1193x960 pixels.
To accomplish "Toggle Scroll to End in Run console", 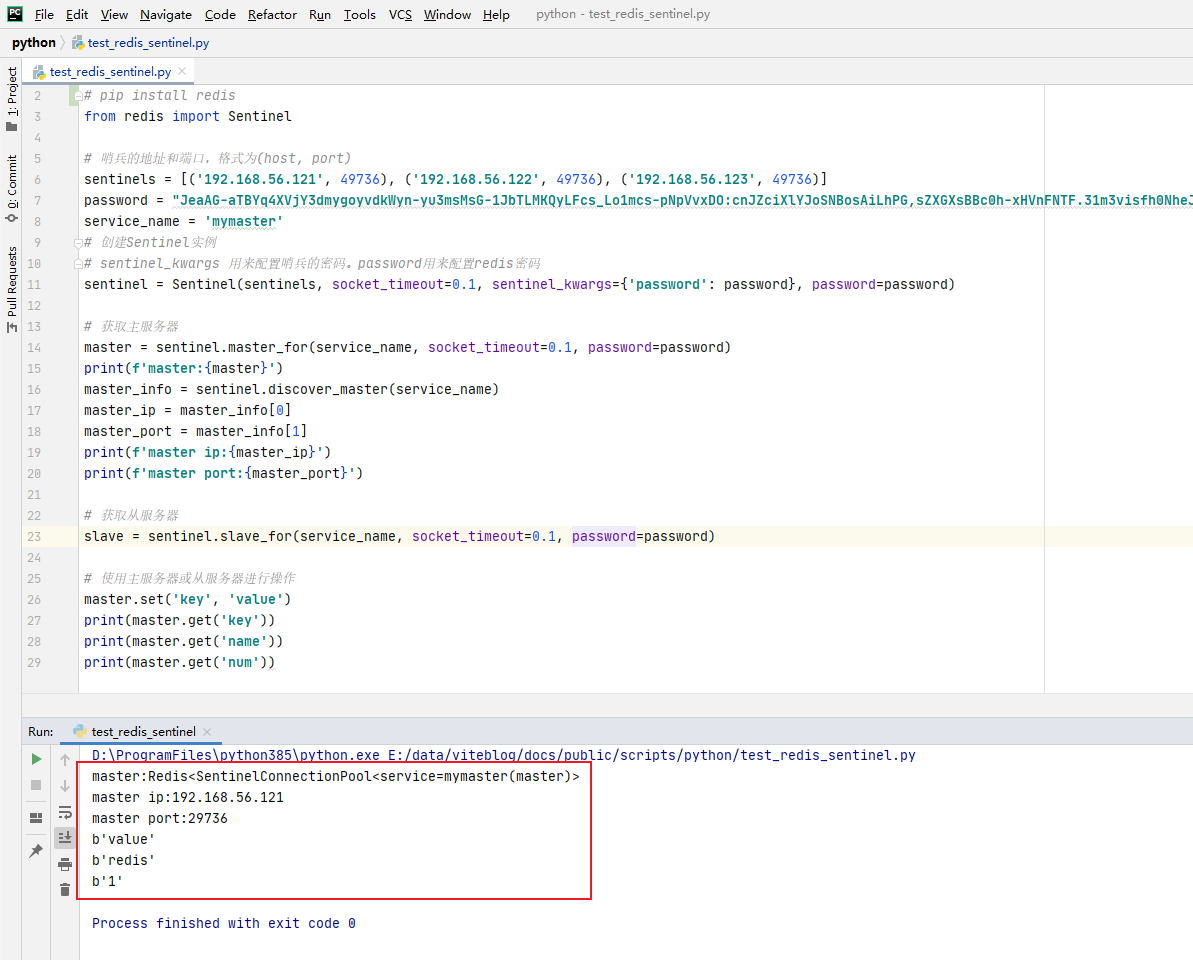I will (65, 838).
